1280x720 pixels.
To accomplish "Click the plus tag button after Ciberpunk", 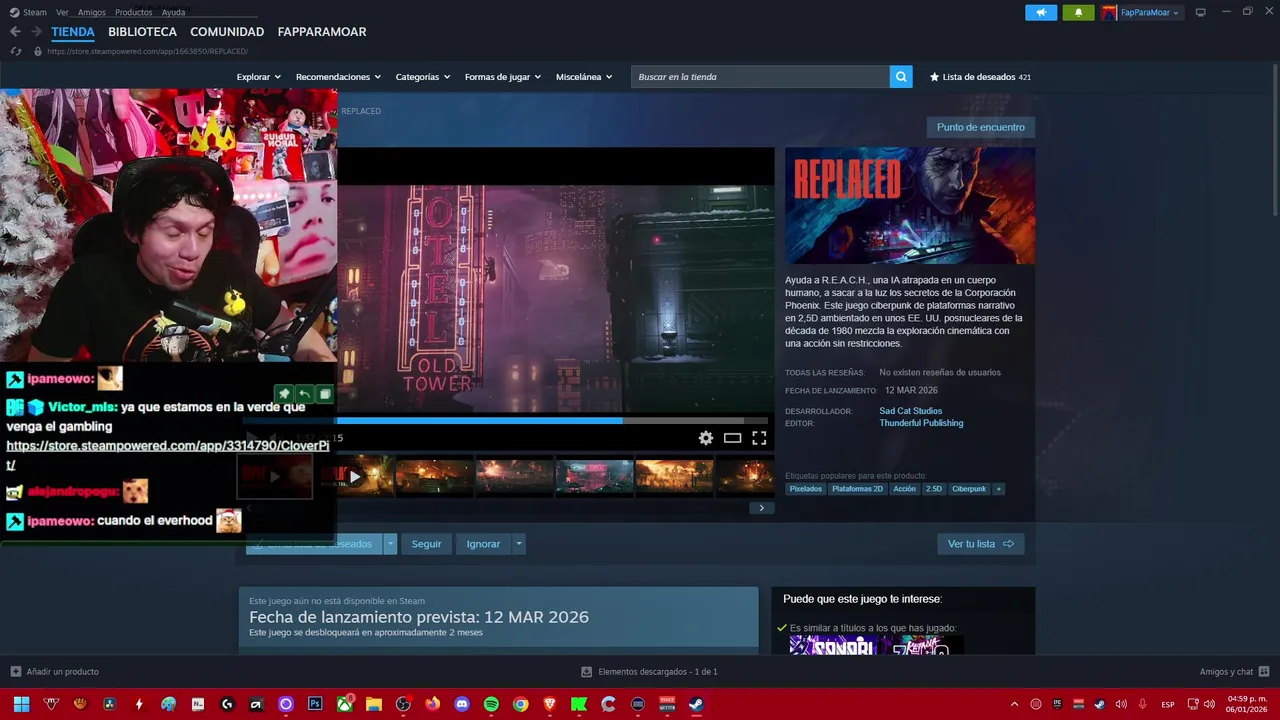I will 998,489.
